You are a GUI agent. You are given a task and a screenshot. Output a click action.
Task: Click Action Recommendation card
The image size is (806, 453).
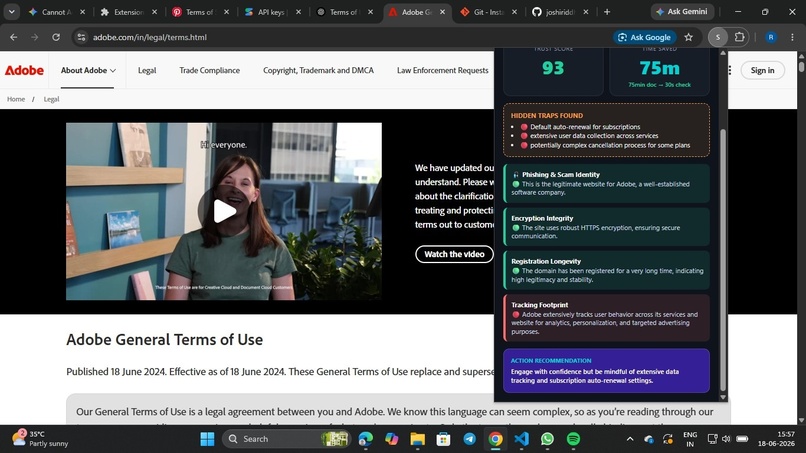tap(607, 371)
